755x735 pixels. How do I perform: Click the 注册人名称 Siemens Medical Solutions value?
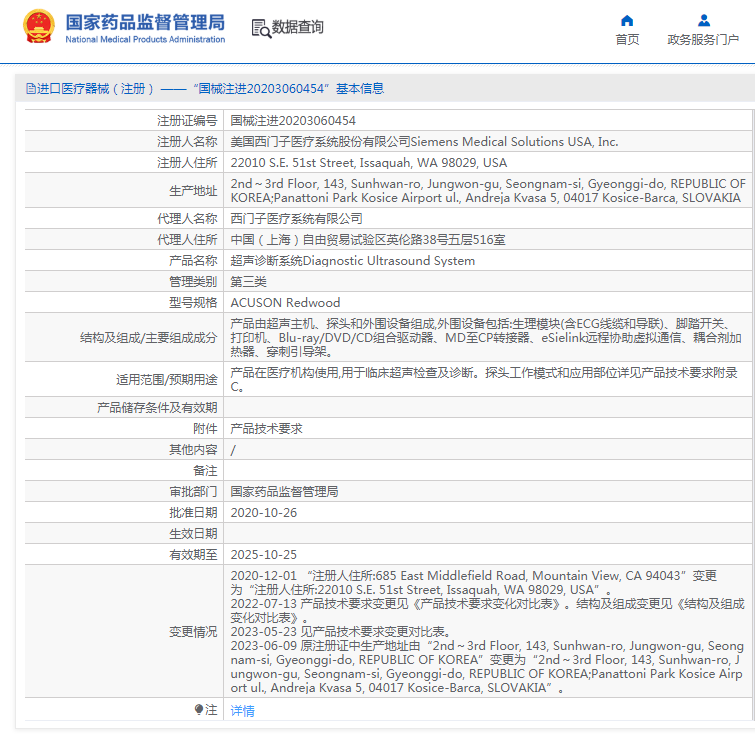424,142
